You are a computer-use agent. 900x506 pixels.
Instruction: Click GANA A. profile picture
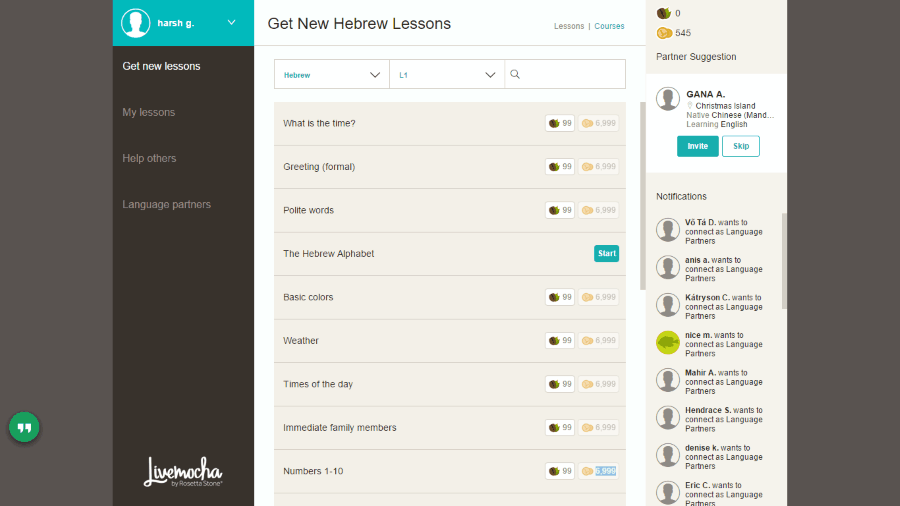(668, 99)
